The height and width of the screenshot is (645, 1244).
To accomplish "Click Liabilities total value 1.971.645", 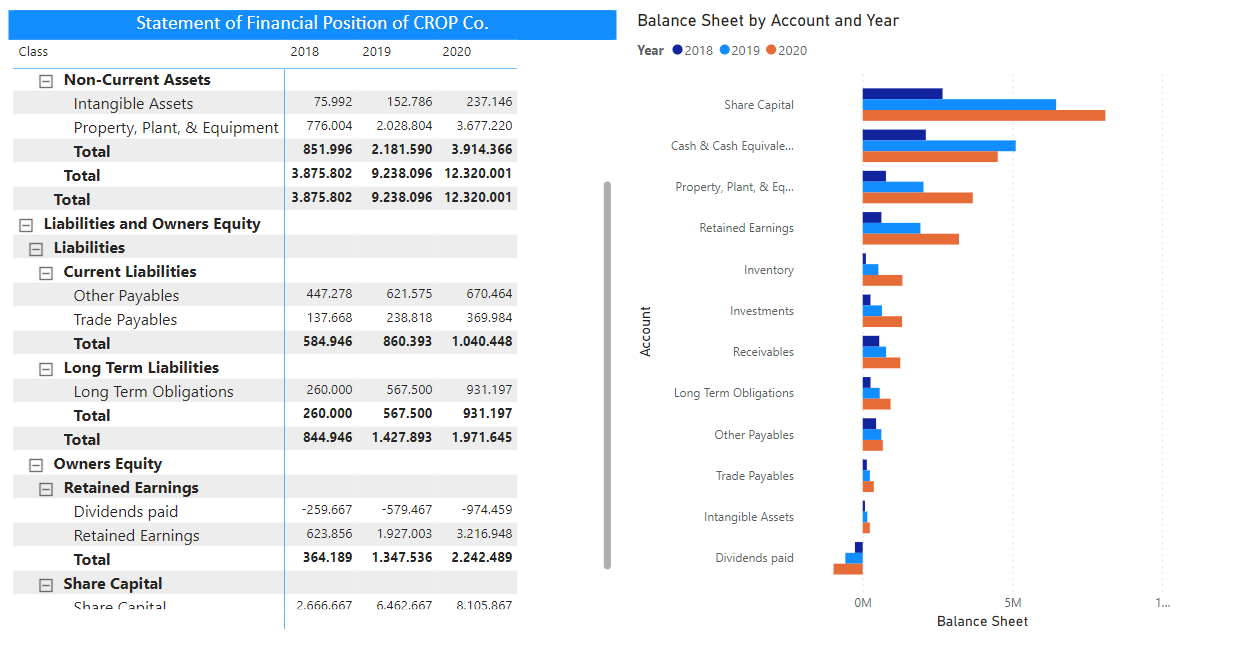I will pos(481,438).
